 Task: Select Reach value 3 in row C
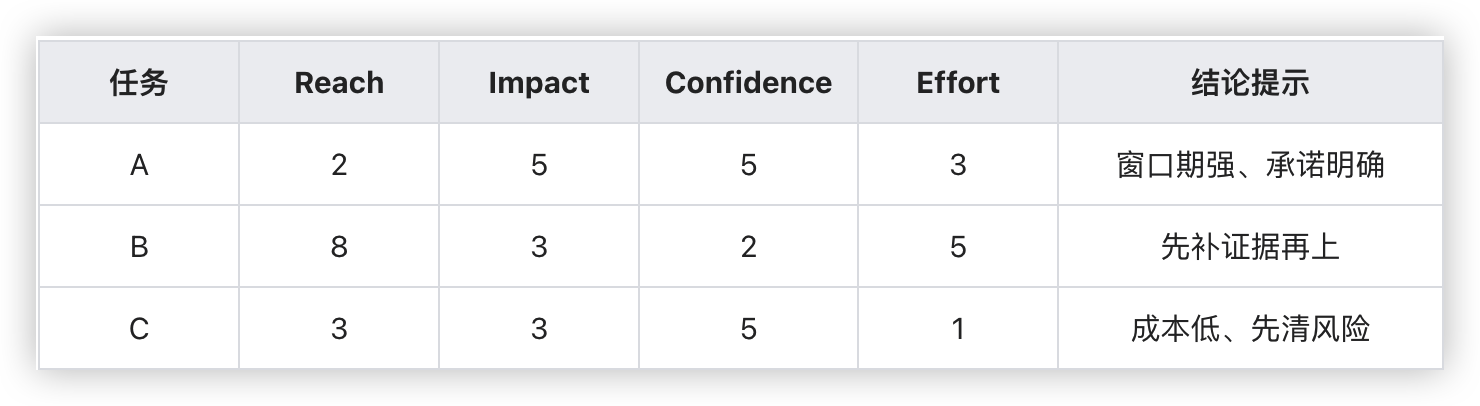pos(339,329)
